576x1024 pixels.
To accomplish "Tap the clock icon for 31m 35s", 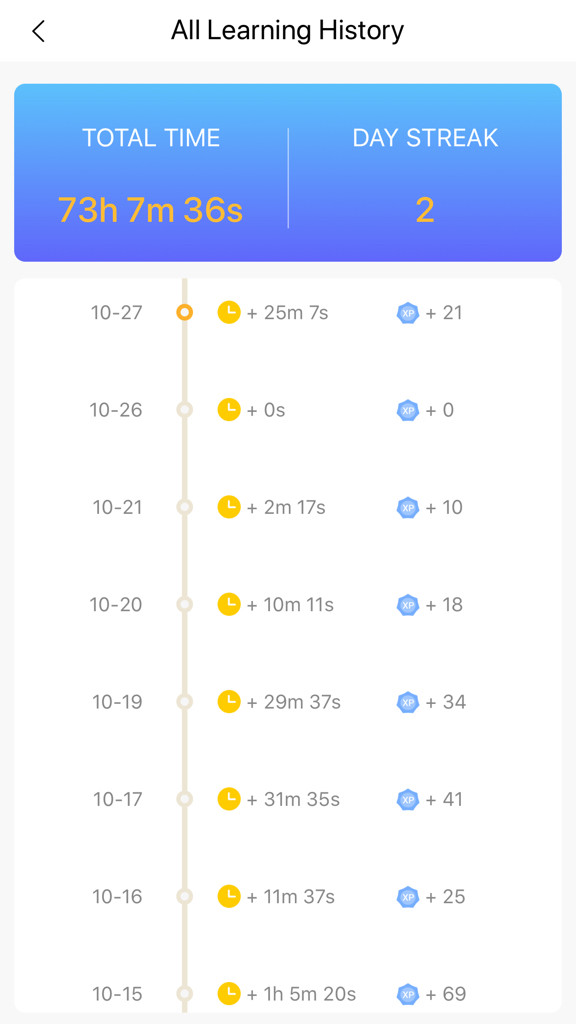I will pos(229,799).
